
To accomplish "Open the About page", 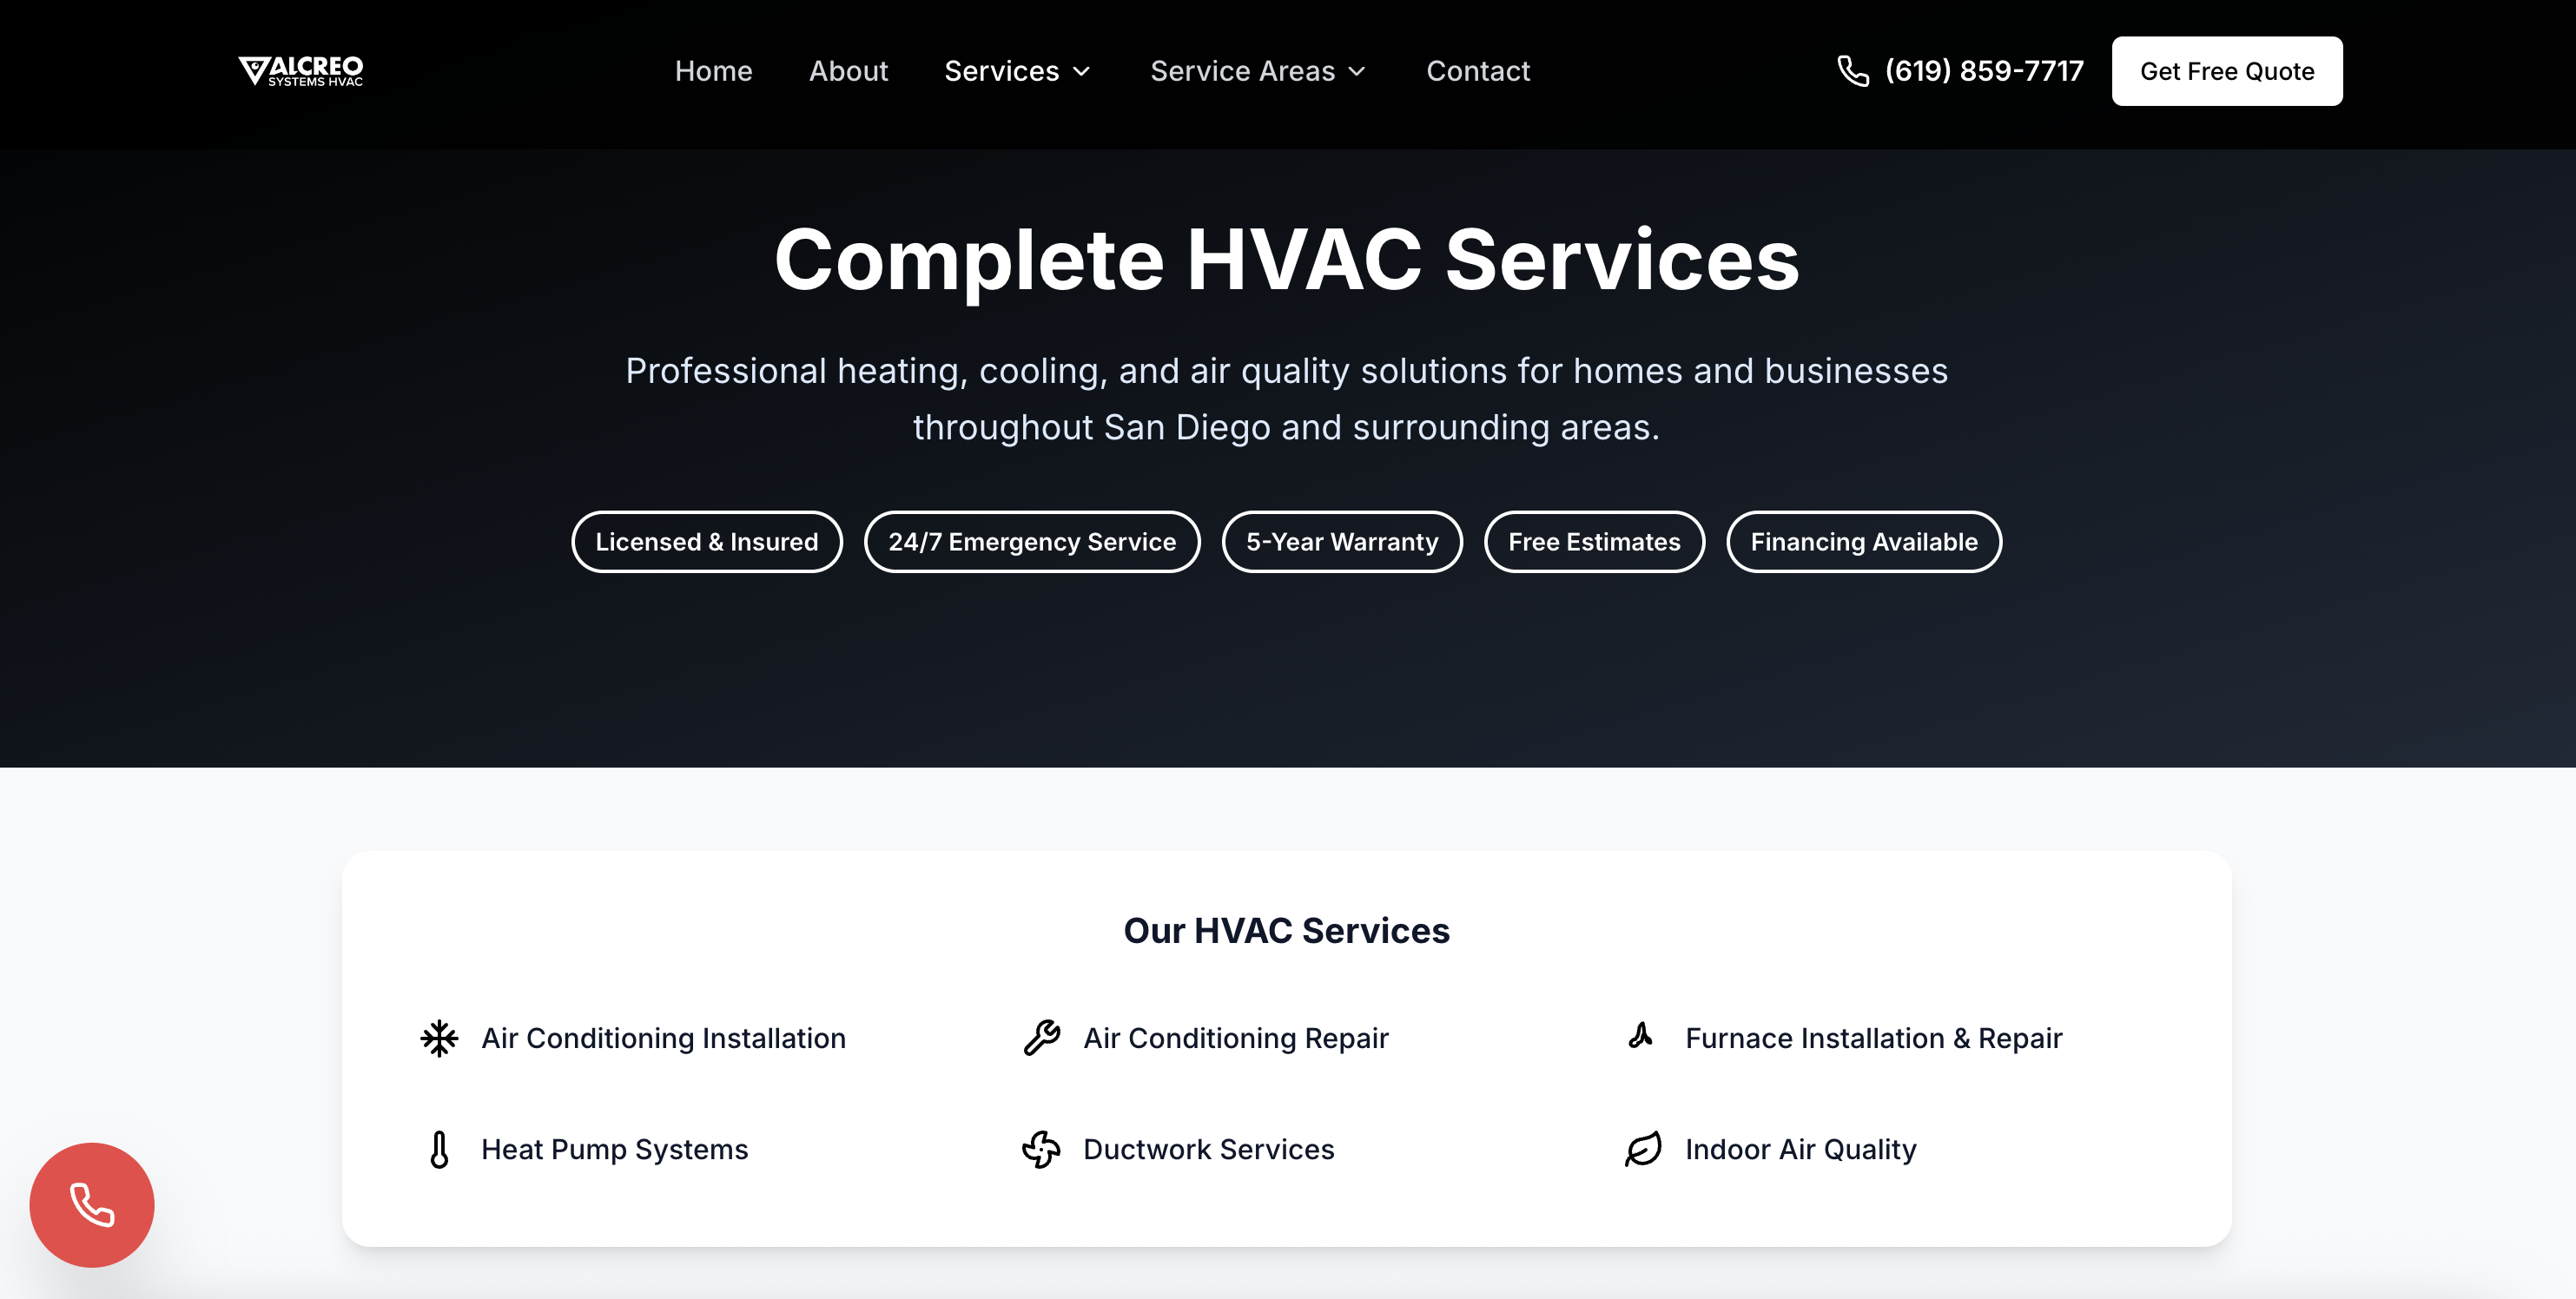I will pyautogui.click(x=848, y=71).
